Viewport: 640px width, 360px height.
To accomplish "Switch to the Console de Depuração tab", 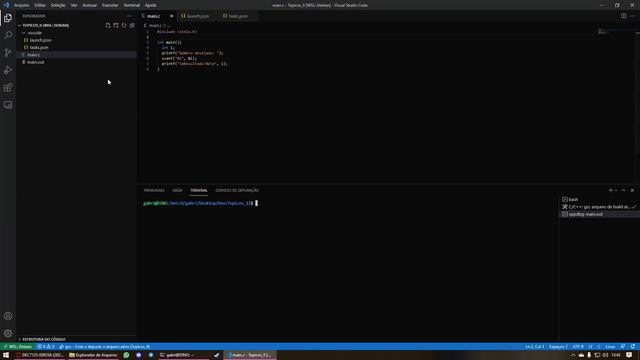I will pos(237,190).
